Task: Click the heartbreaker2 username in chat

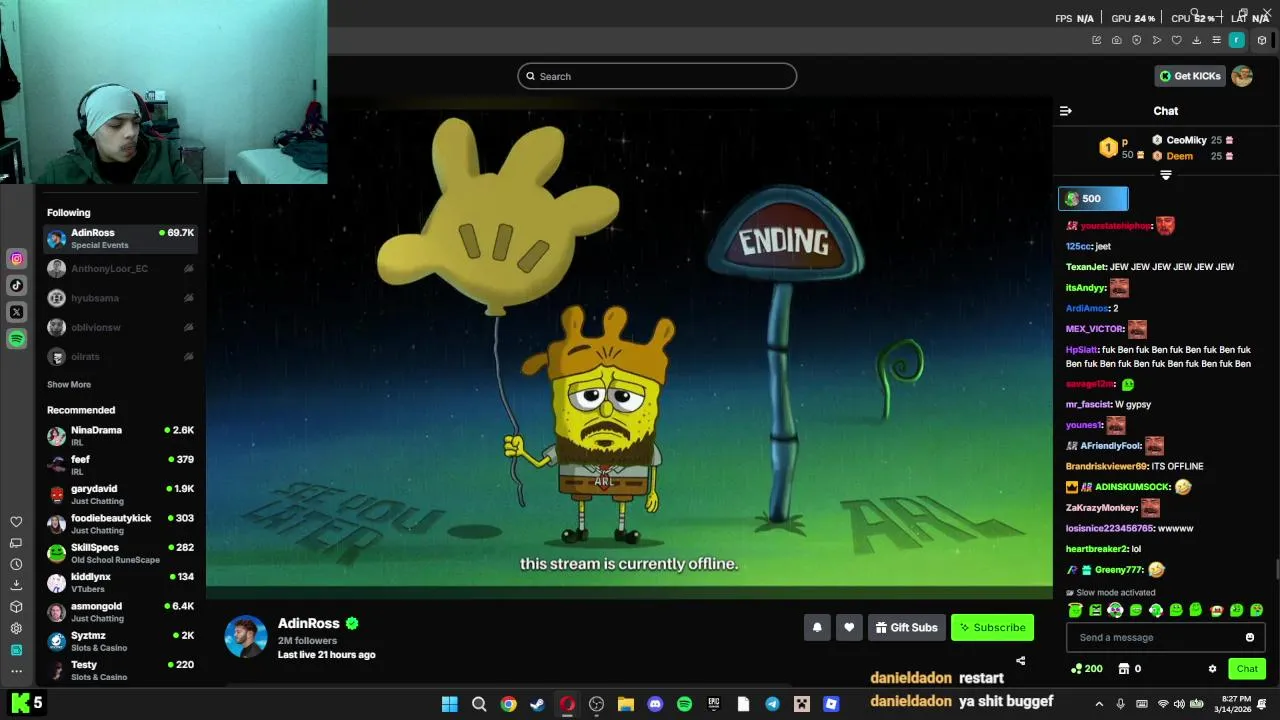Action: click(x=1096, y=549)
